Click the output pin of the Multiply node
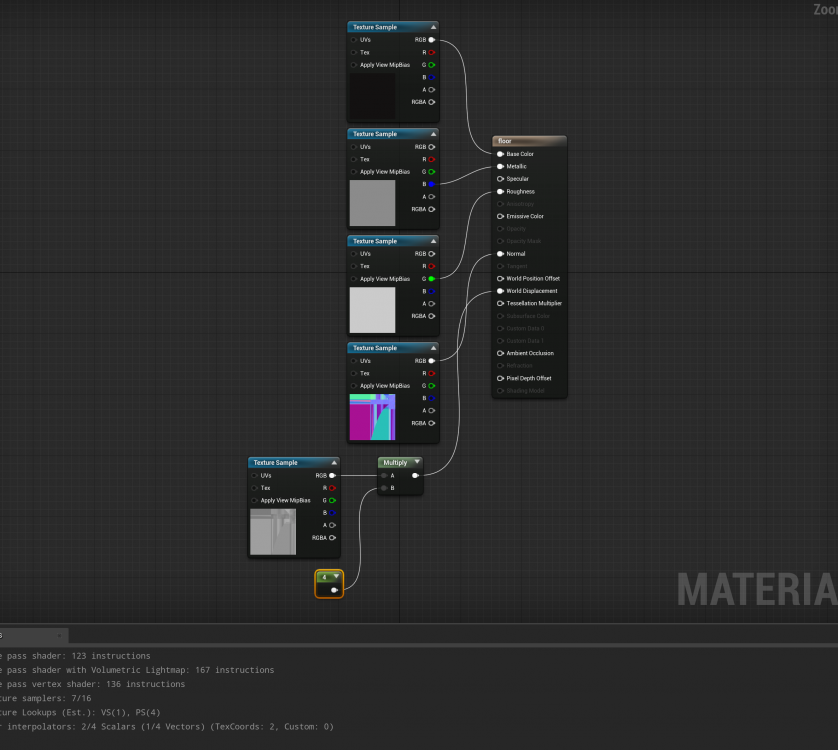This screenshot has width=838, height=750. point(415,476)
